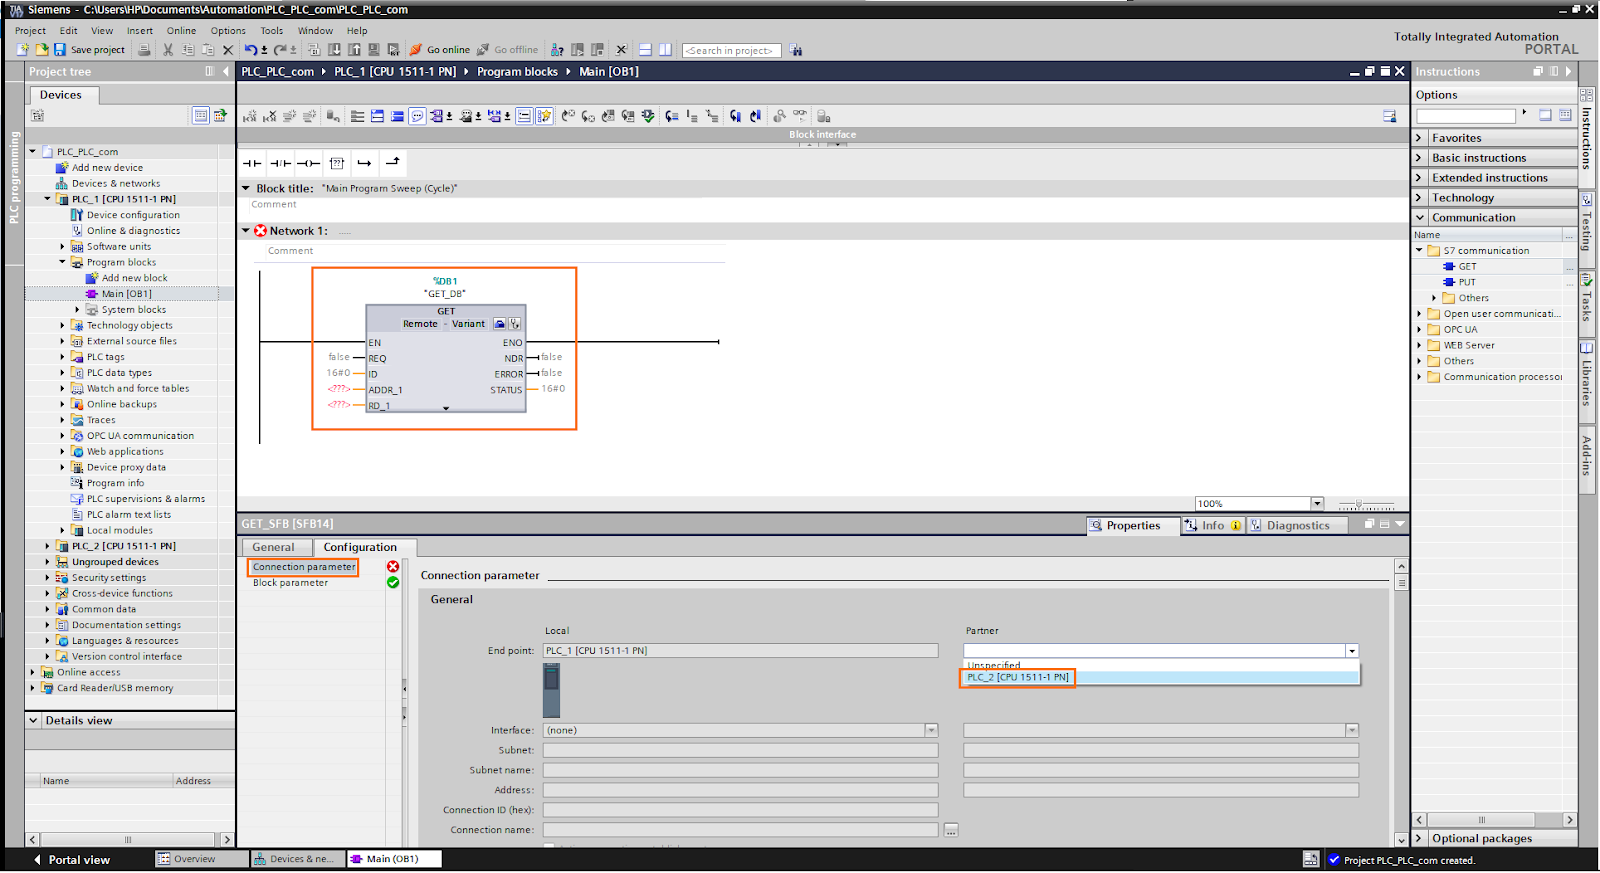This screenshot has height=873, width=1600.
Task: Collapse the Block title section
Action: [x=246, y=188]
